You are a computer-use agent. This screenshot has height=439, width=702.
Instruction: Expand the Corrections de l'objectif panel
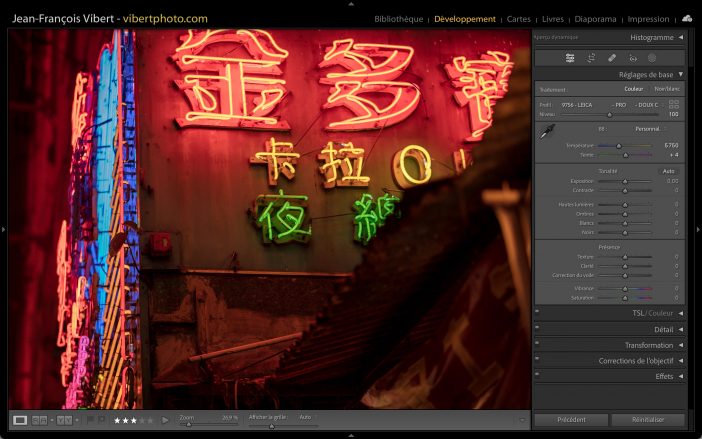[681, 361]
